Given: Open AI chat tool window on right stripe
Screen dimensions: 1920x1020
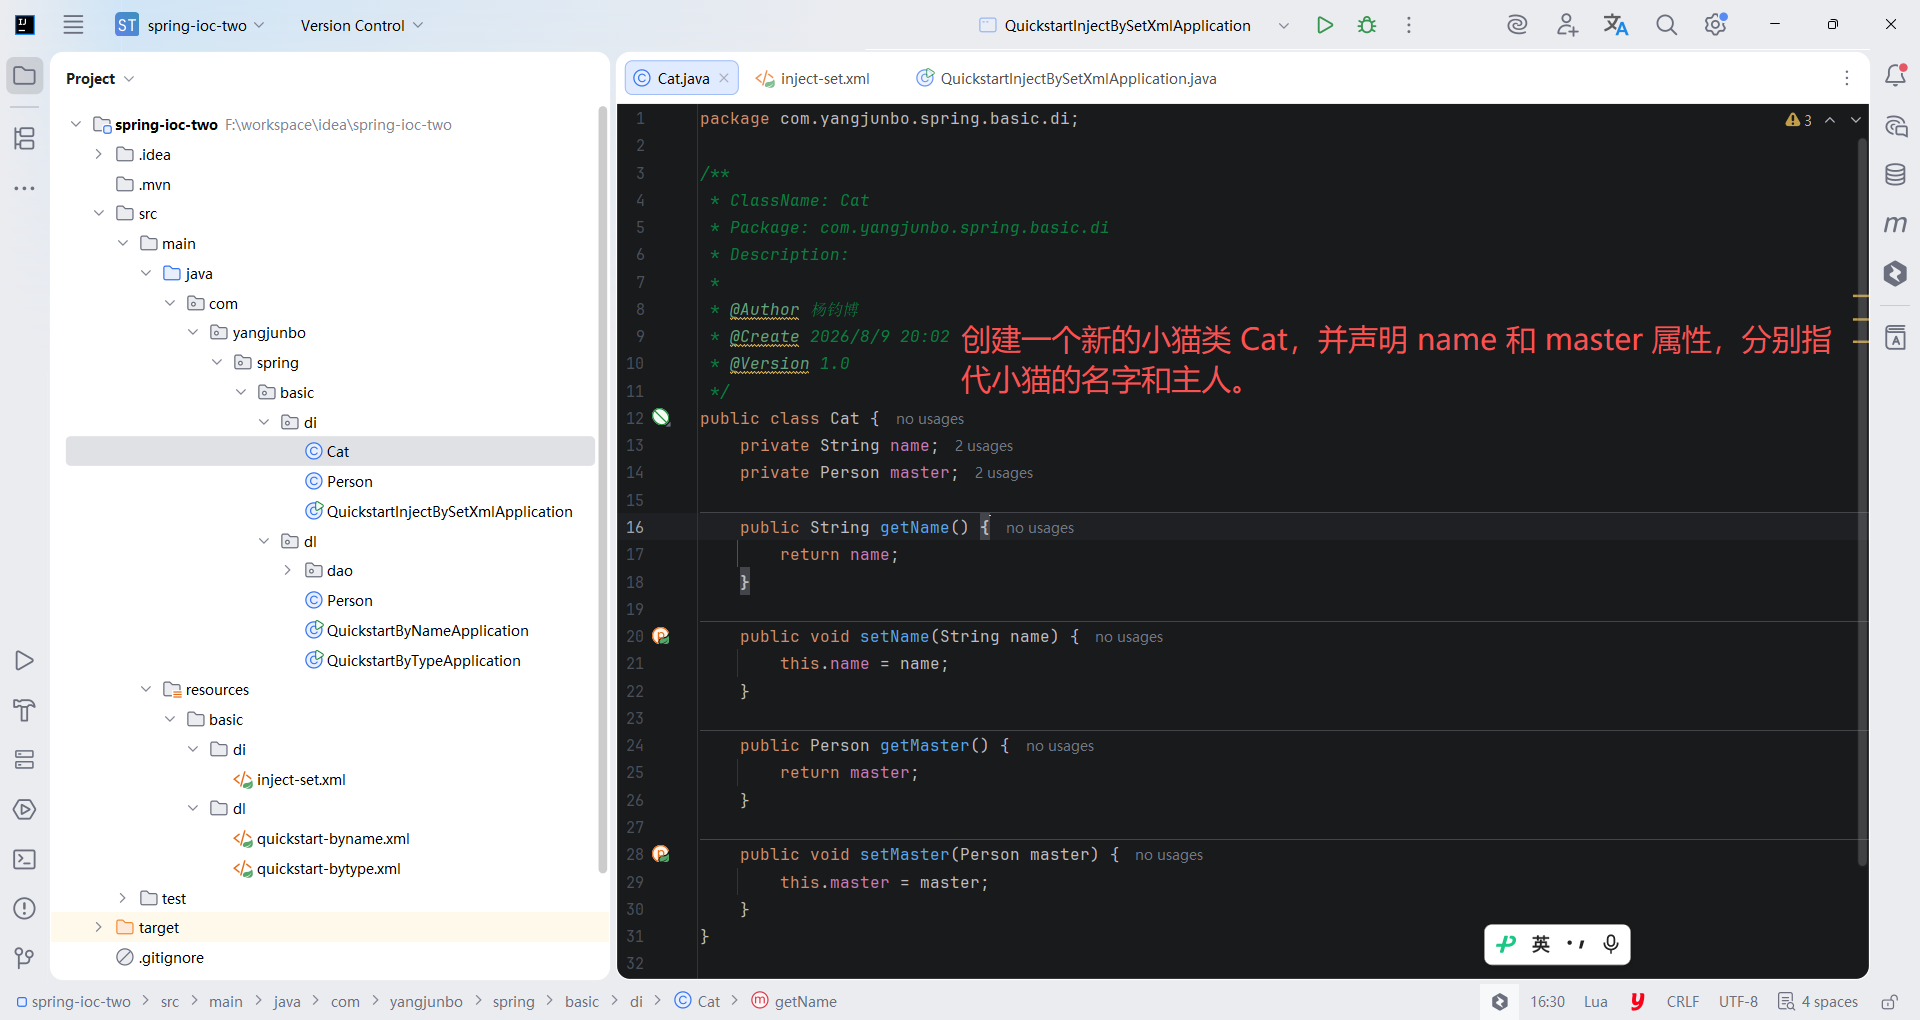Looking at the screenshot, I should [1895, 126].
